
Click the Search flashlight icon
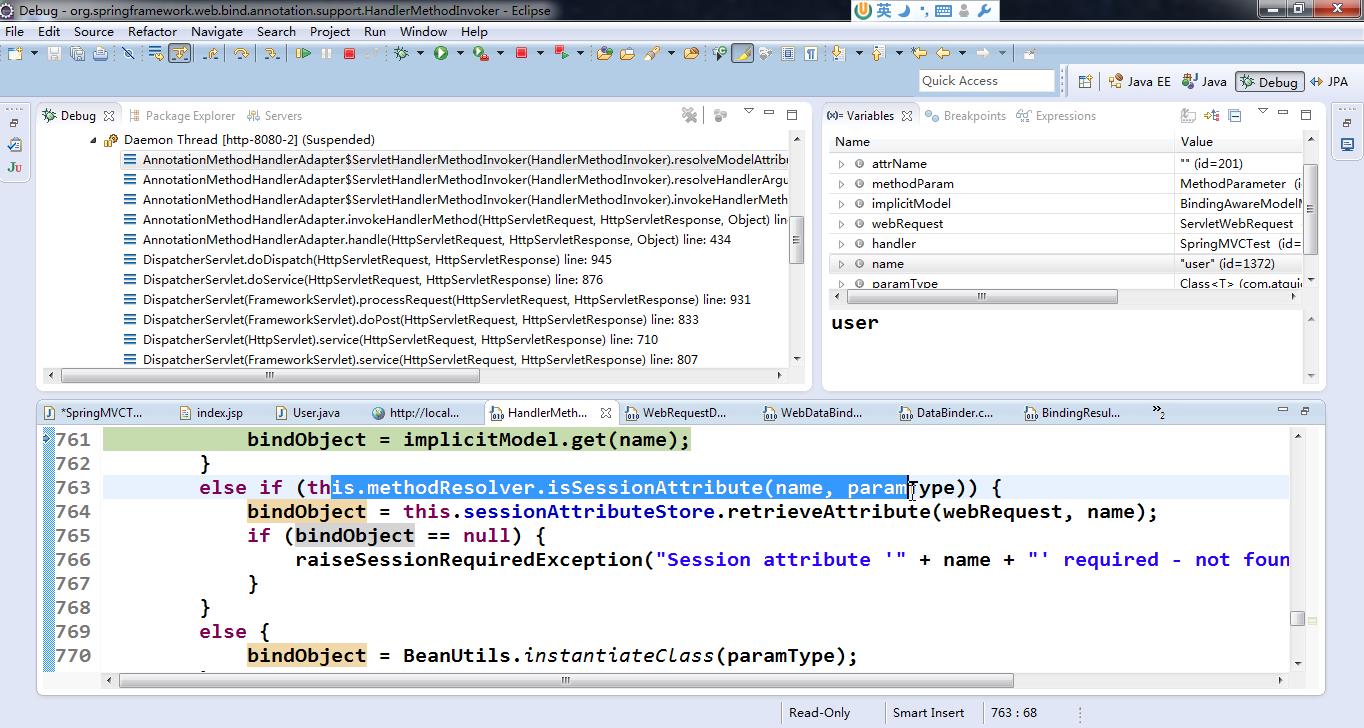click(x=651, y=53)
